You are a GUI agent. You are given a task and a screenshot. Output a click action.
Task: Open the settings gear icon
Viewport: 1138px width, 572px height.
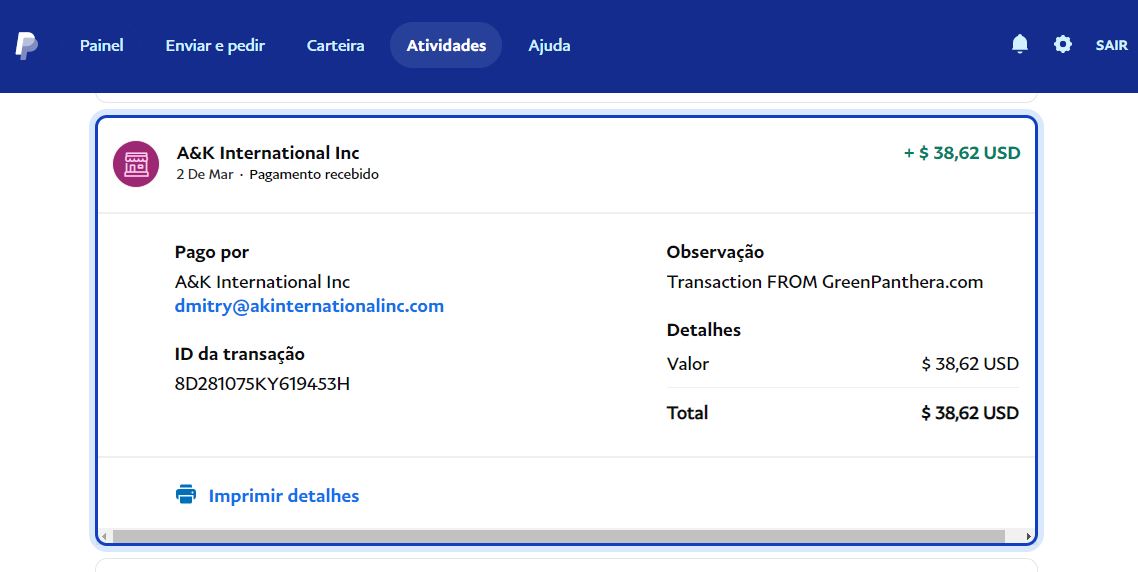click(x=1063, y=44)
